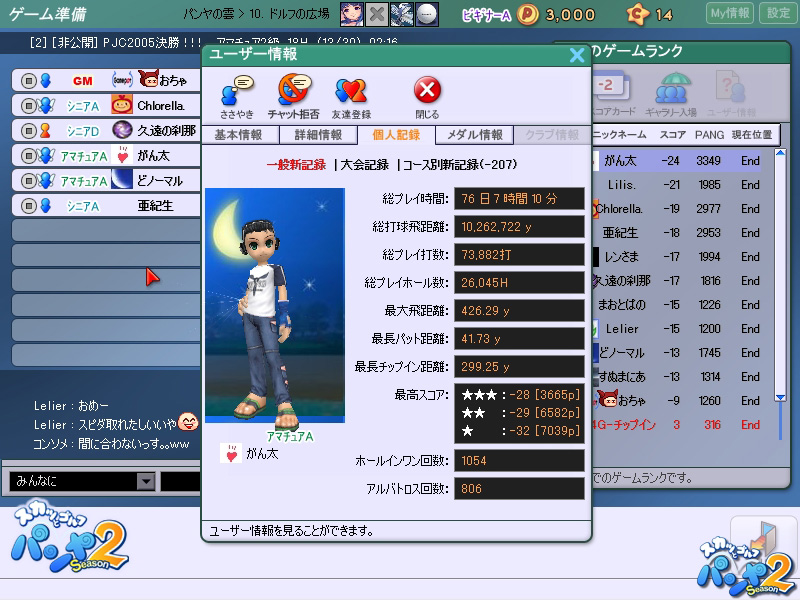The image size is (800, 600).
Task: Open the みんなに chat target dropdown
Action: tap(146, 481)
